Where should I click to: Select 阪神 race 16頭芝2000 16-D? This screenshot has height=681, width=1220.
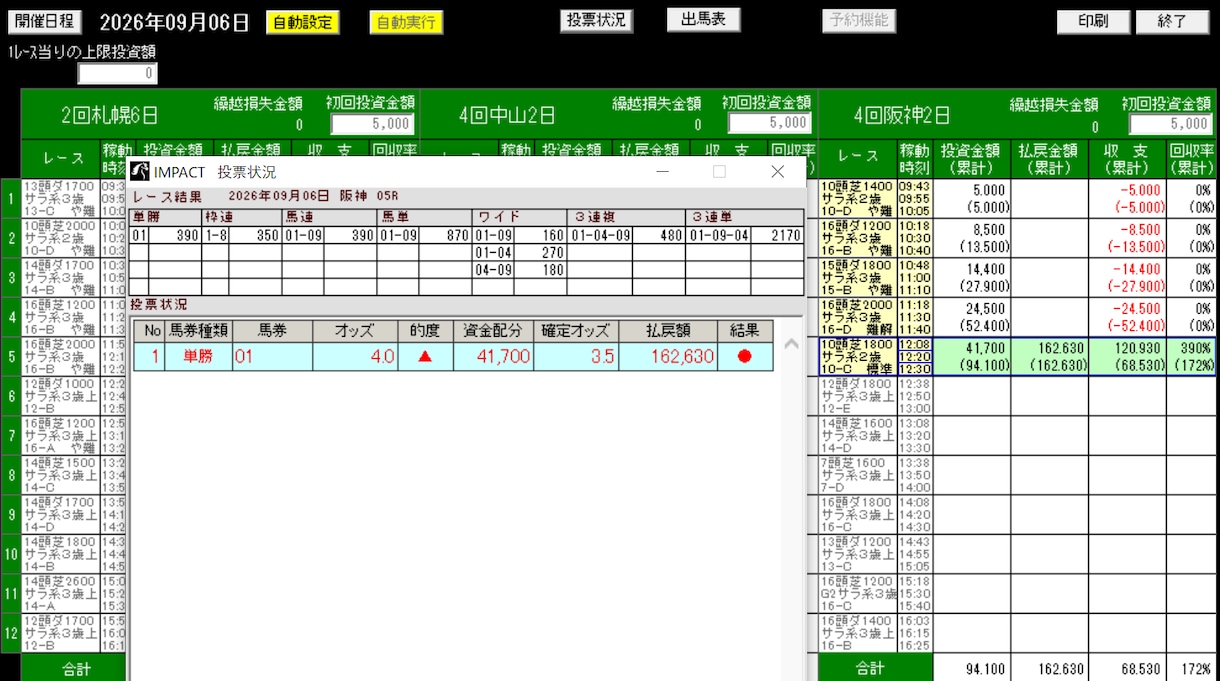(x=857, y=316)
